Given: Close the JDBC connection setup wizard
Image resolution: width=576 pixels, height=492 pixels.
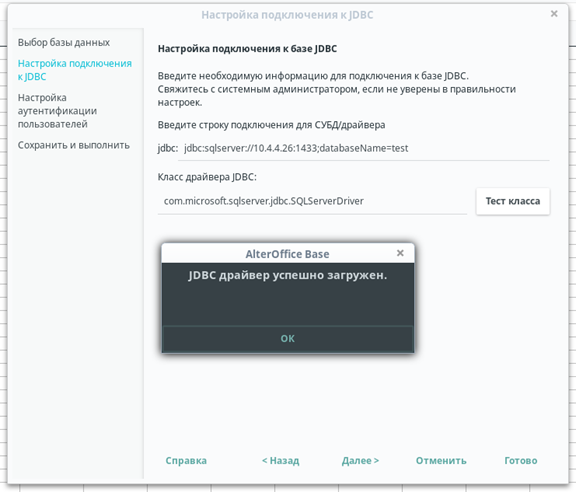Looking at the screenshot, I should (x=554, y=14).
